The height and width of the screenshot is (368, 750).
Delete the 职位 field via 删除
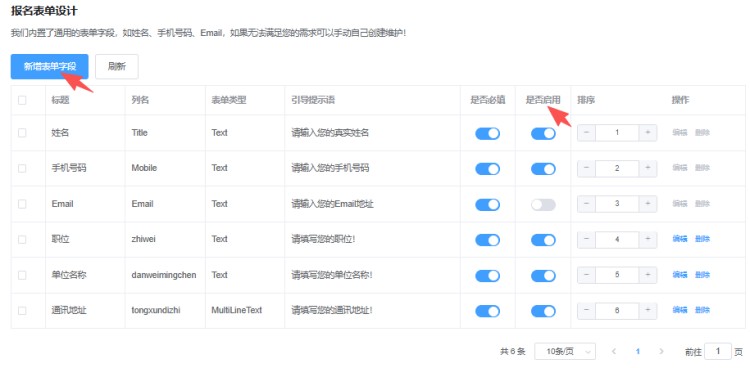click(x=702, y=239)
